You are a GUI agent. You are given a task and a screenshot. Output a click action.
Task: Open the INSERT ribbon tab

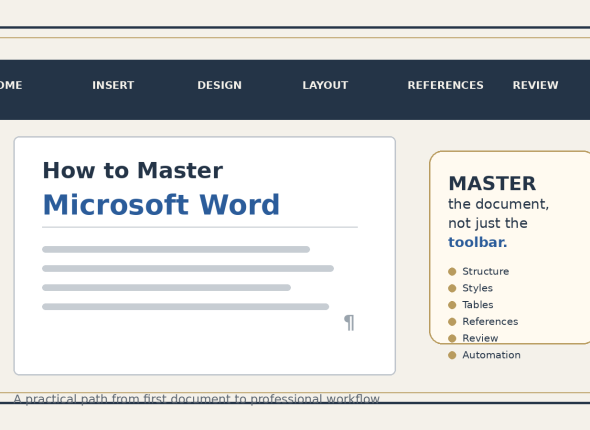click(113, 85)
